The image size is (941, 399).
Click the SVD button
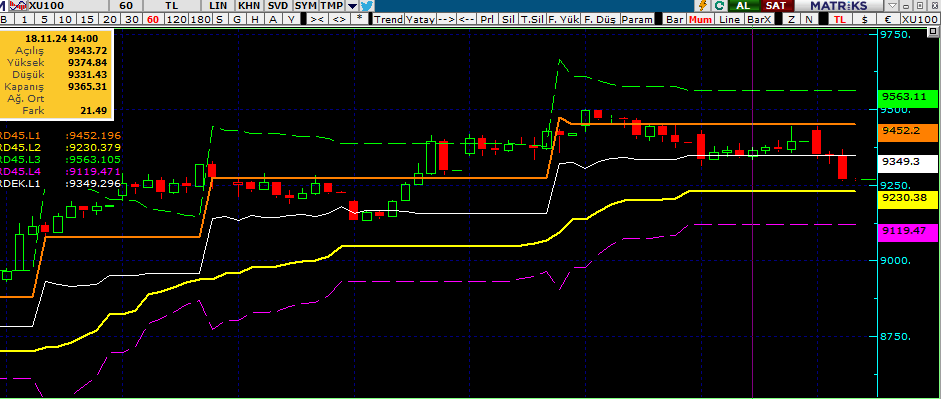[x=278, y=5]
